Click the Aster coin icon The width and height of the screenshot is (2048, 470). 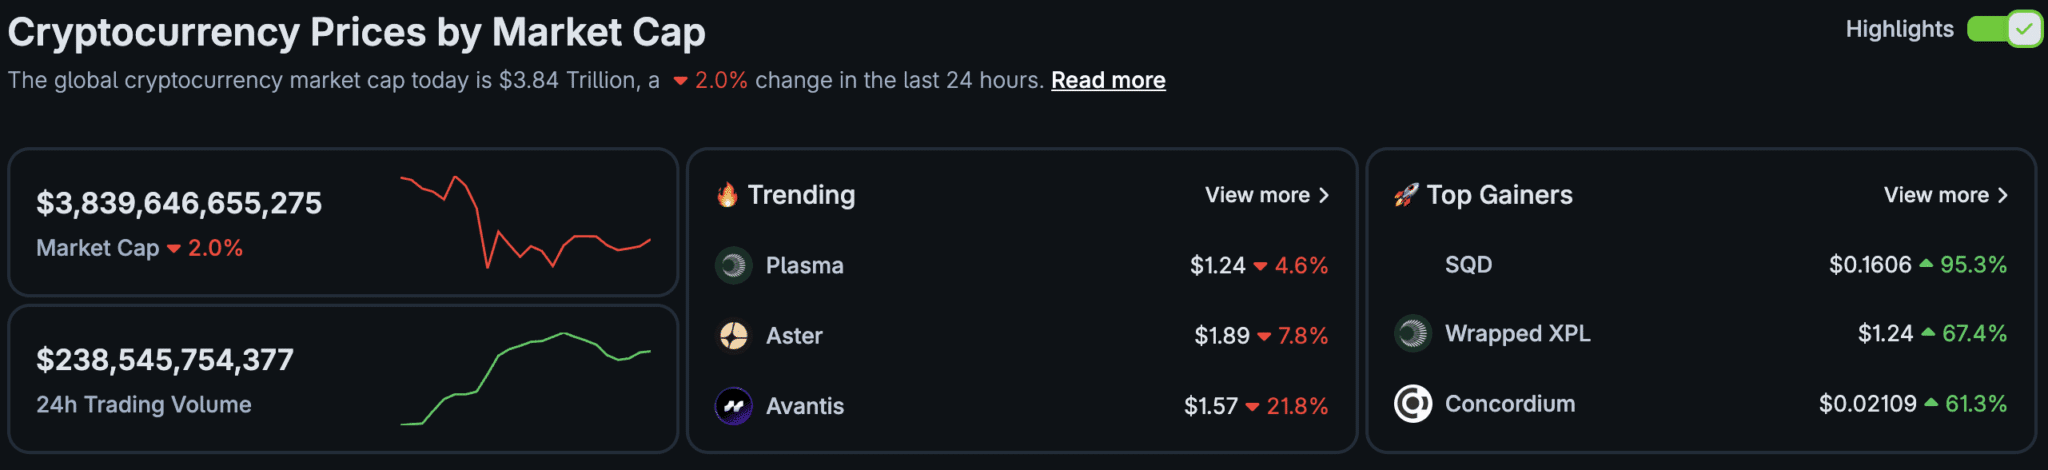[733, 335]
